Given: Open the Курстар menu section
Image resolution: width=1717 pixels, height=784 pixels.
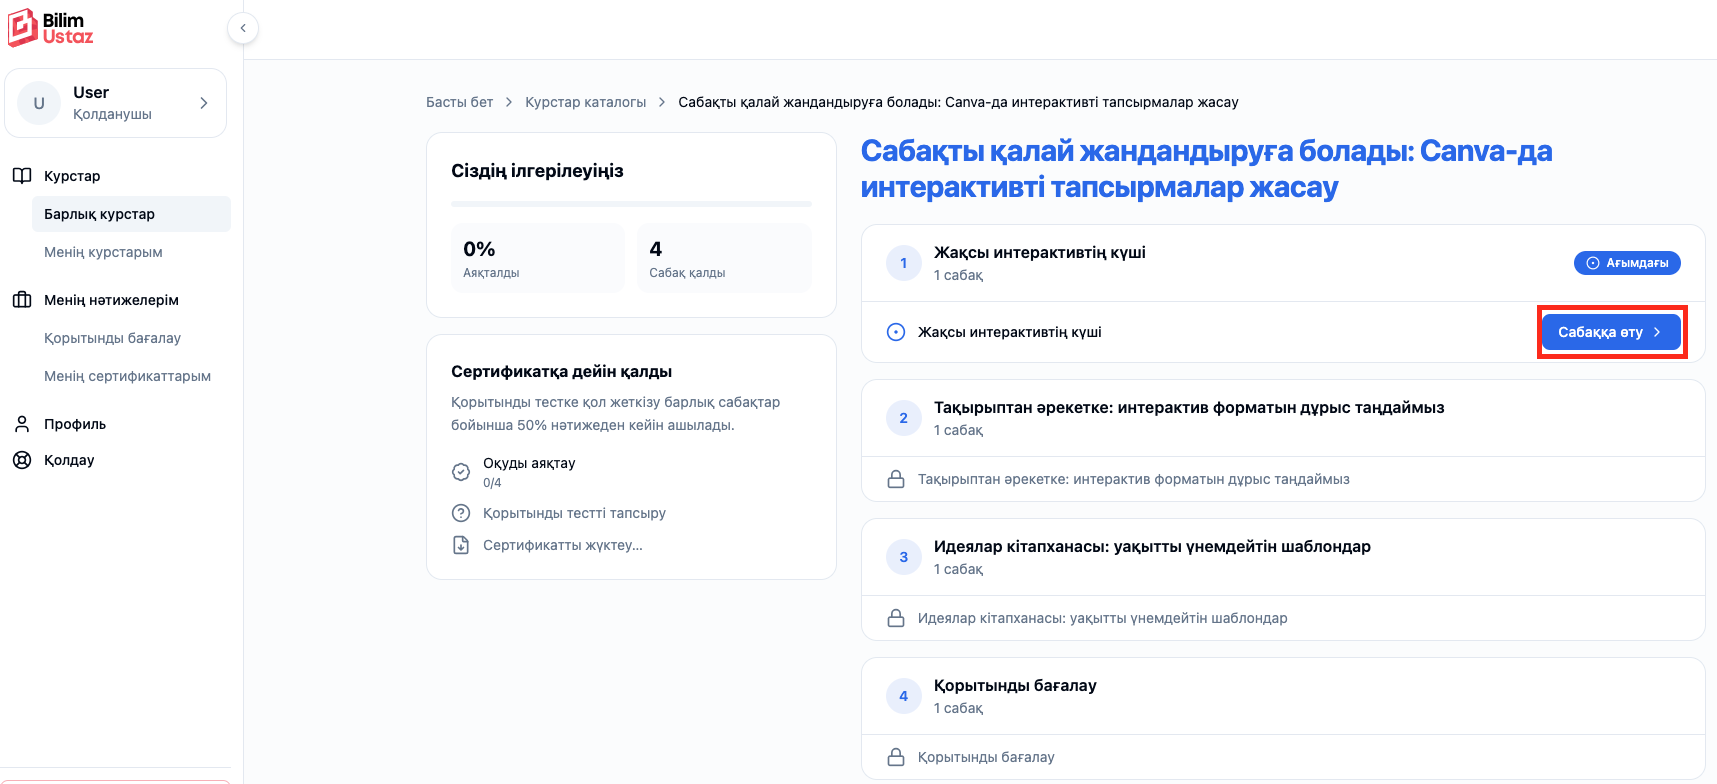Looking at the screenshot, I should click(x=72, y=176).
